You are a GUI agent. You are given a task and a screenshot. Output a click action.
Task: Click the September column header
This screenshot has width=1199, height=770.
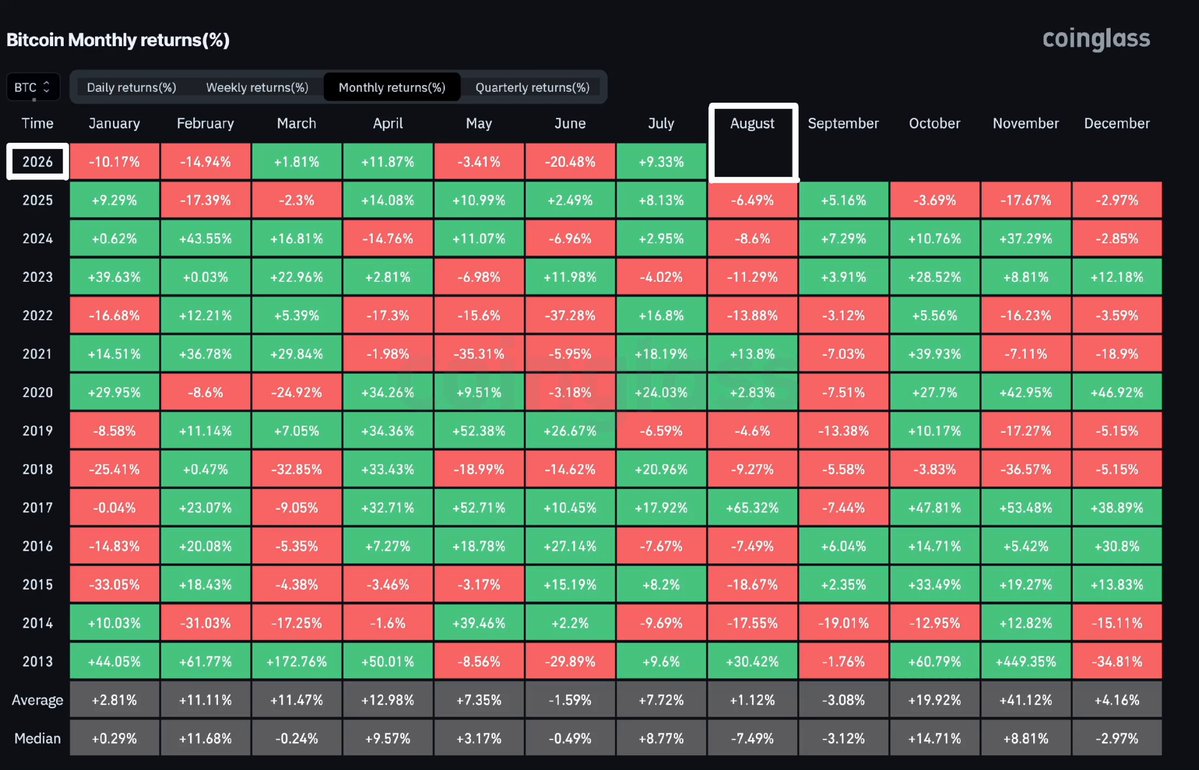click(x=843, y=123)
